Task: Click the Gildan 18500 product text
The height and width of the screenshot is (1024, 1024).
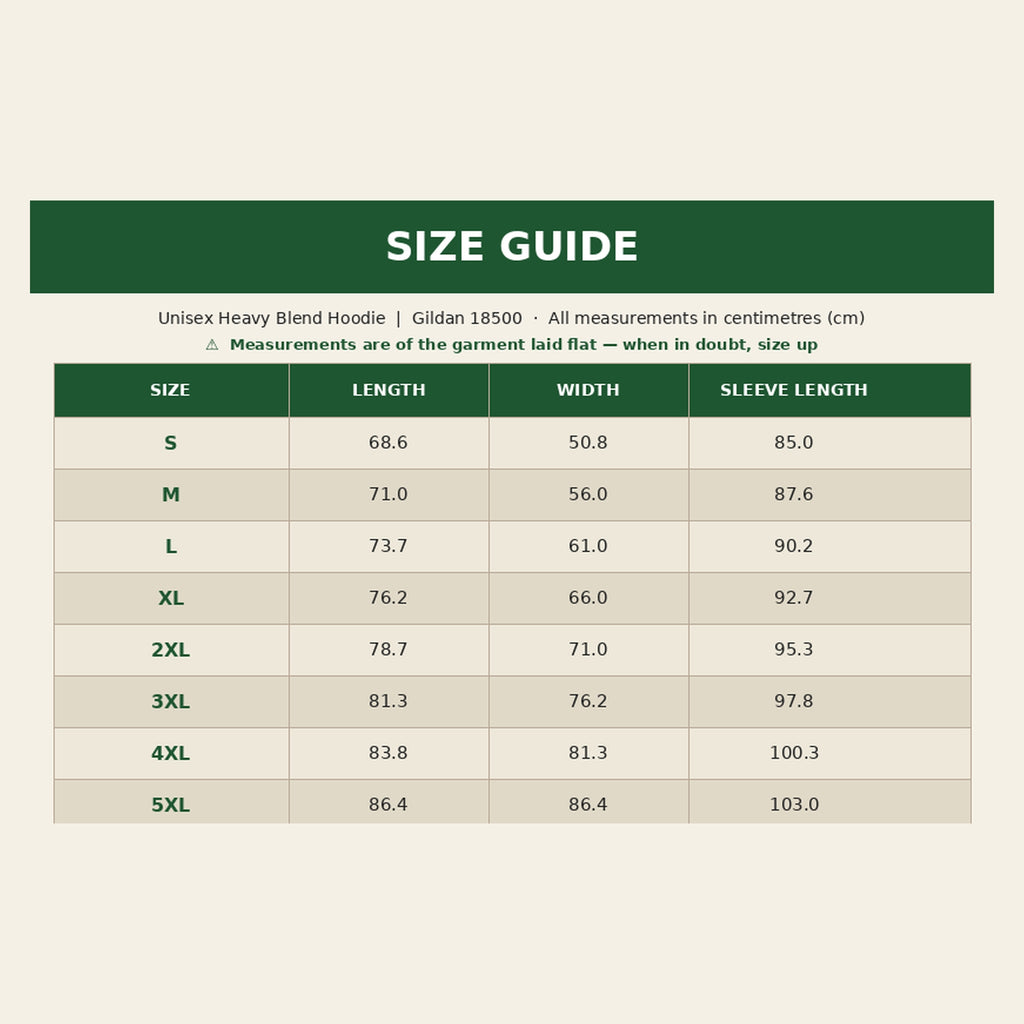Action: pos(467,318)
